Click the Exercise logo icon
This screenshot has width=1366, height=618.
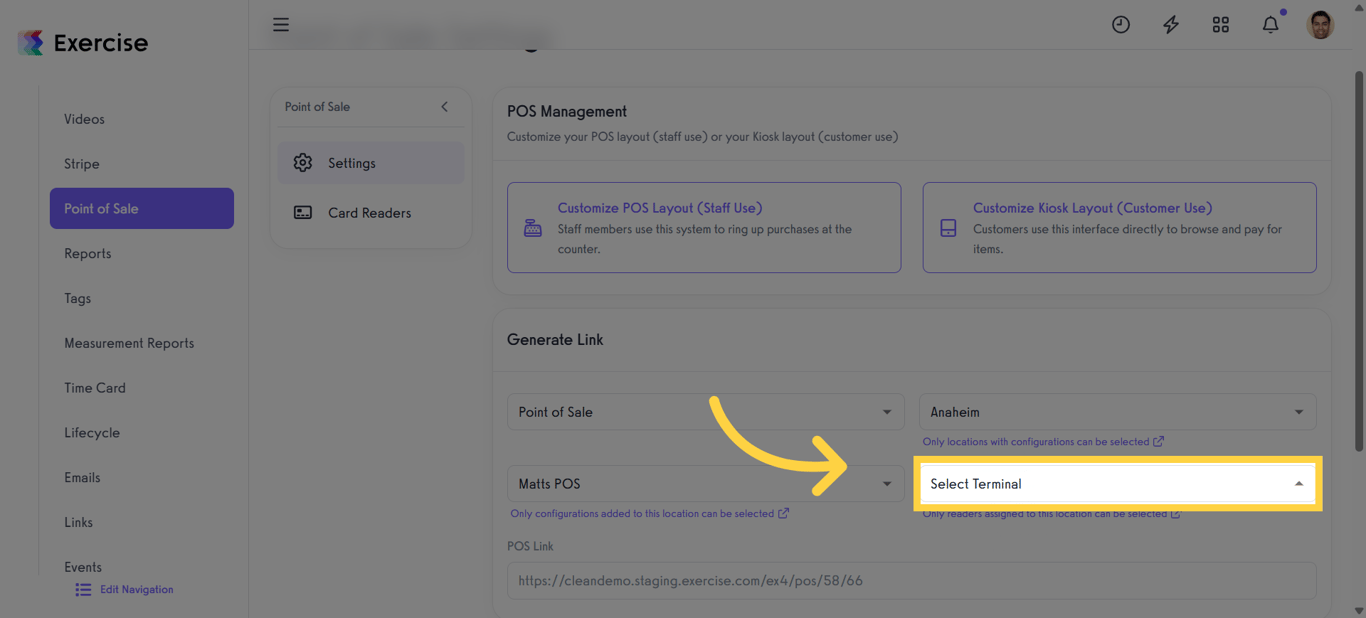(x=31, y=43)
